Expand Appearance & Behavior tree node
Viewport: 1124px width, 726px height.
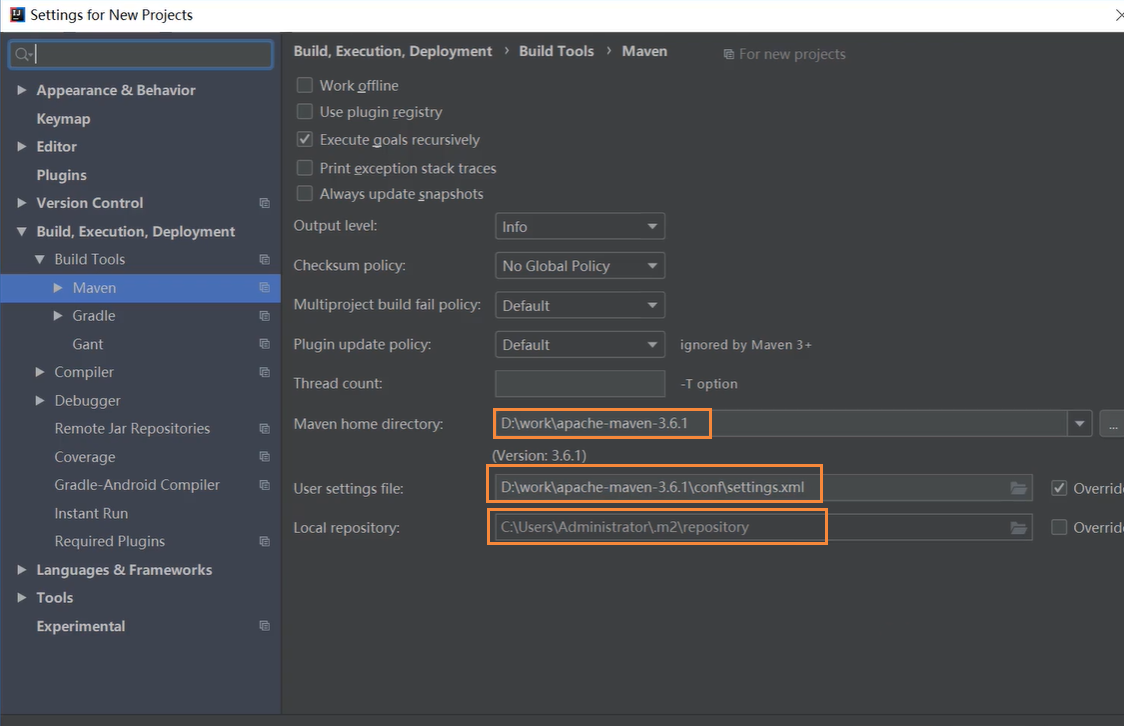[x=22, y=90]
